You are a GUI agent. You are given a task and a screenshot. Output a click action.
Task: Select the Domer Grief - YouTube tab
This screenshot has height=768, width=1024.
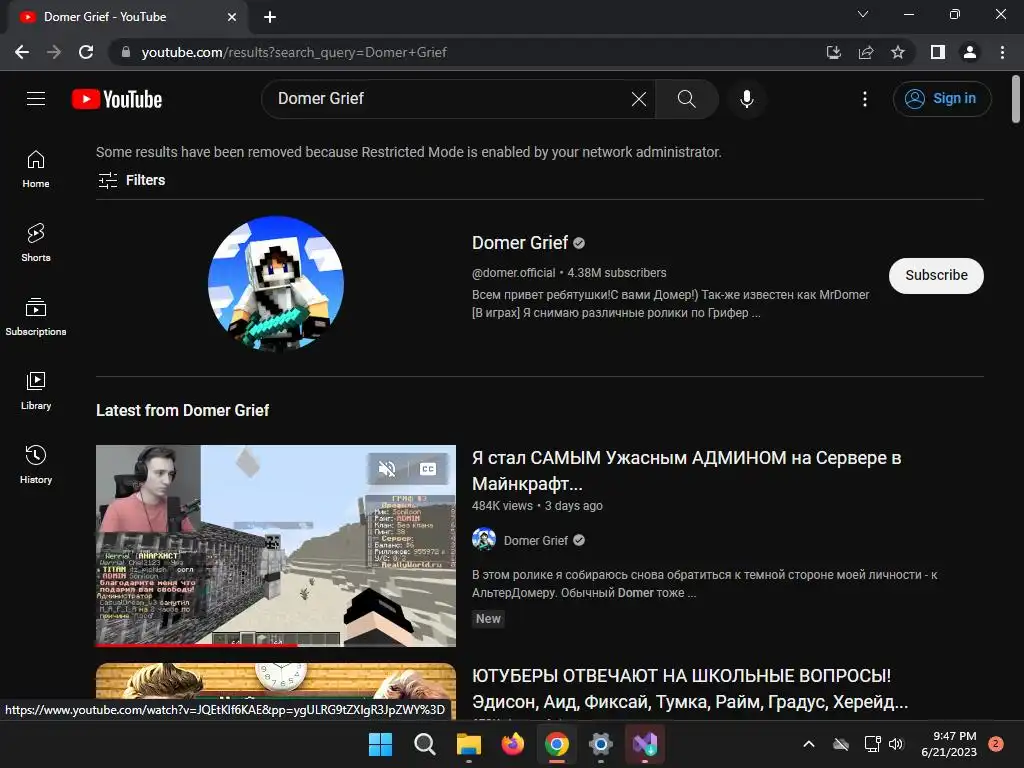127,17
